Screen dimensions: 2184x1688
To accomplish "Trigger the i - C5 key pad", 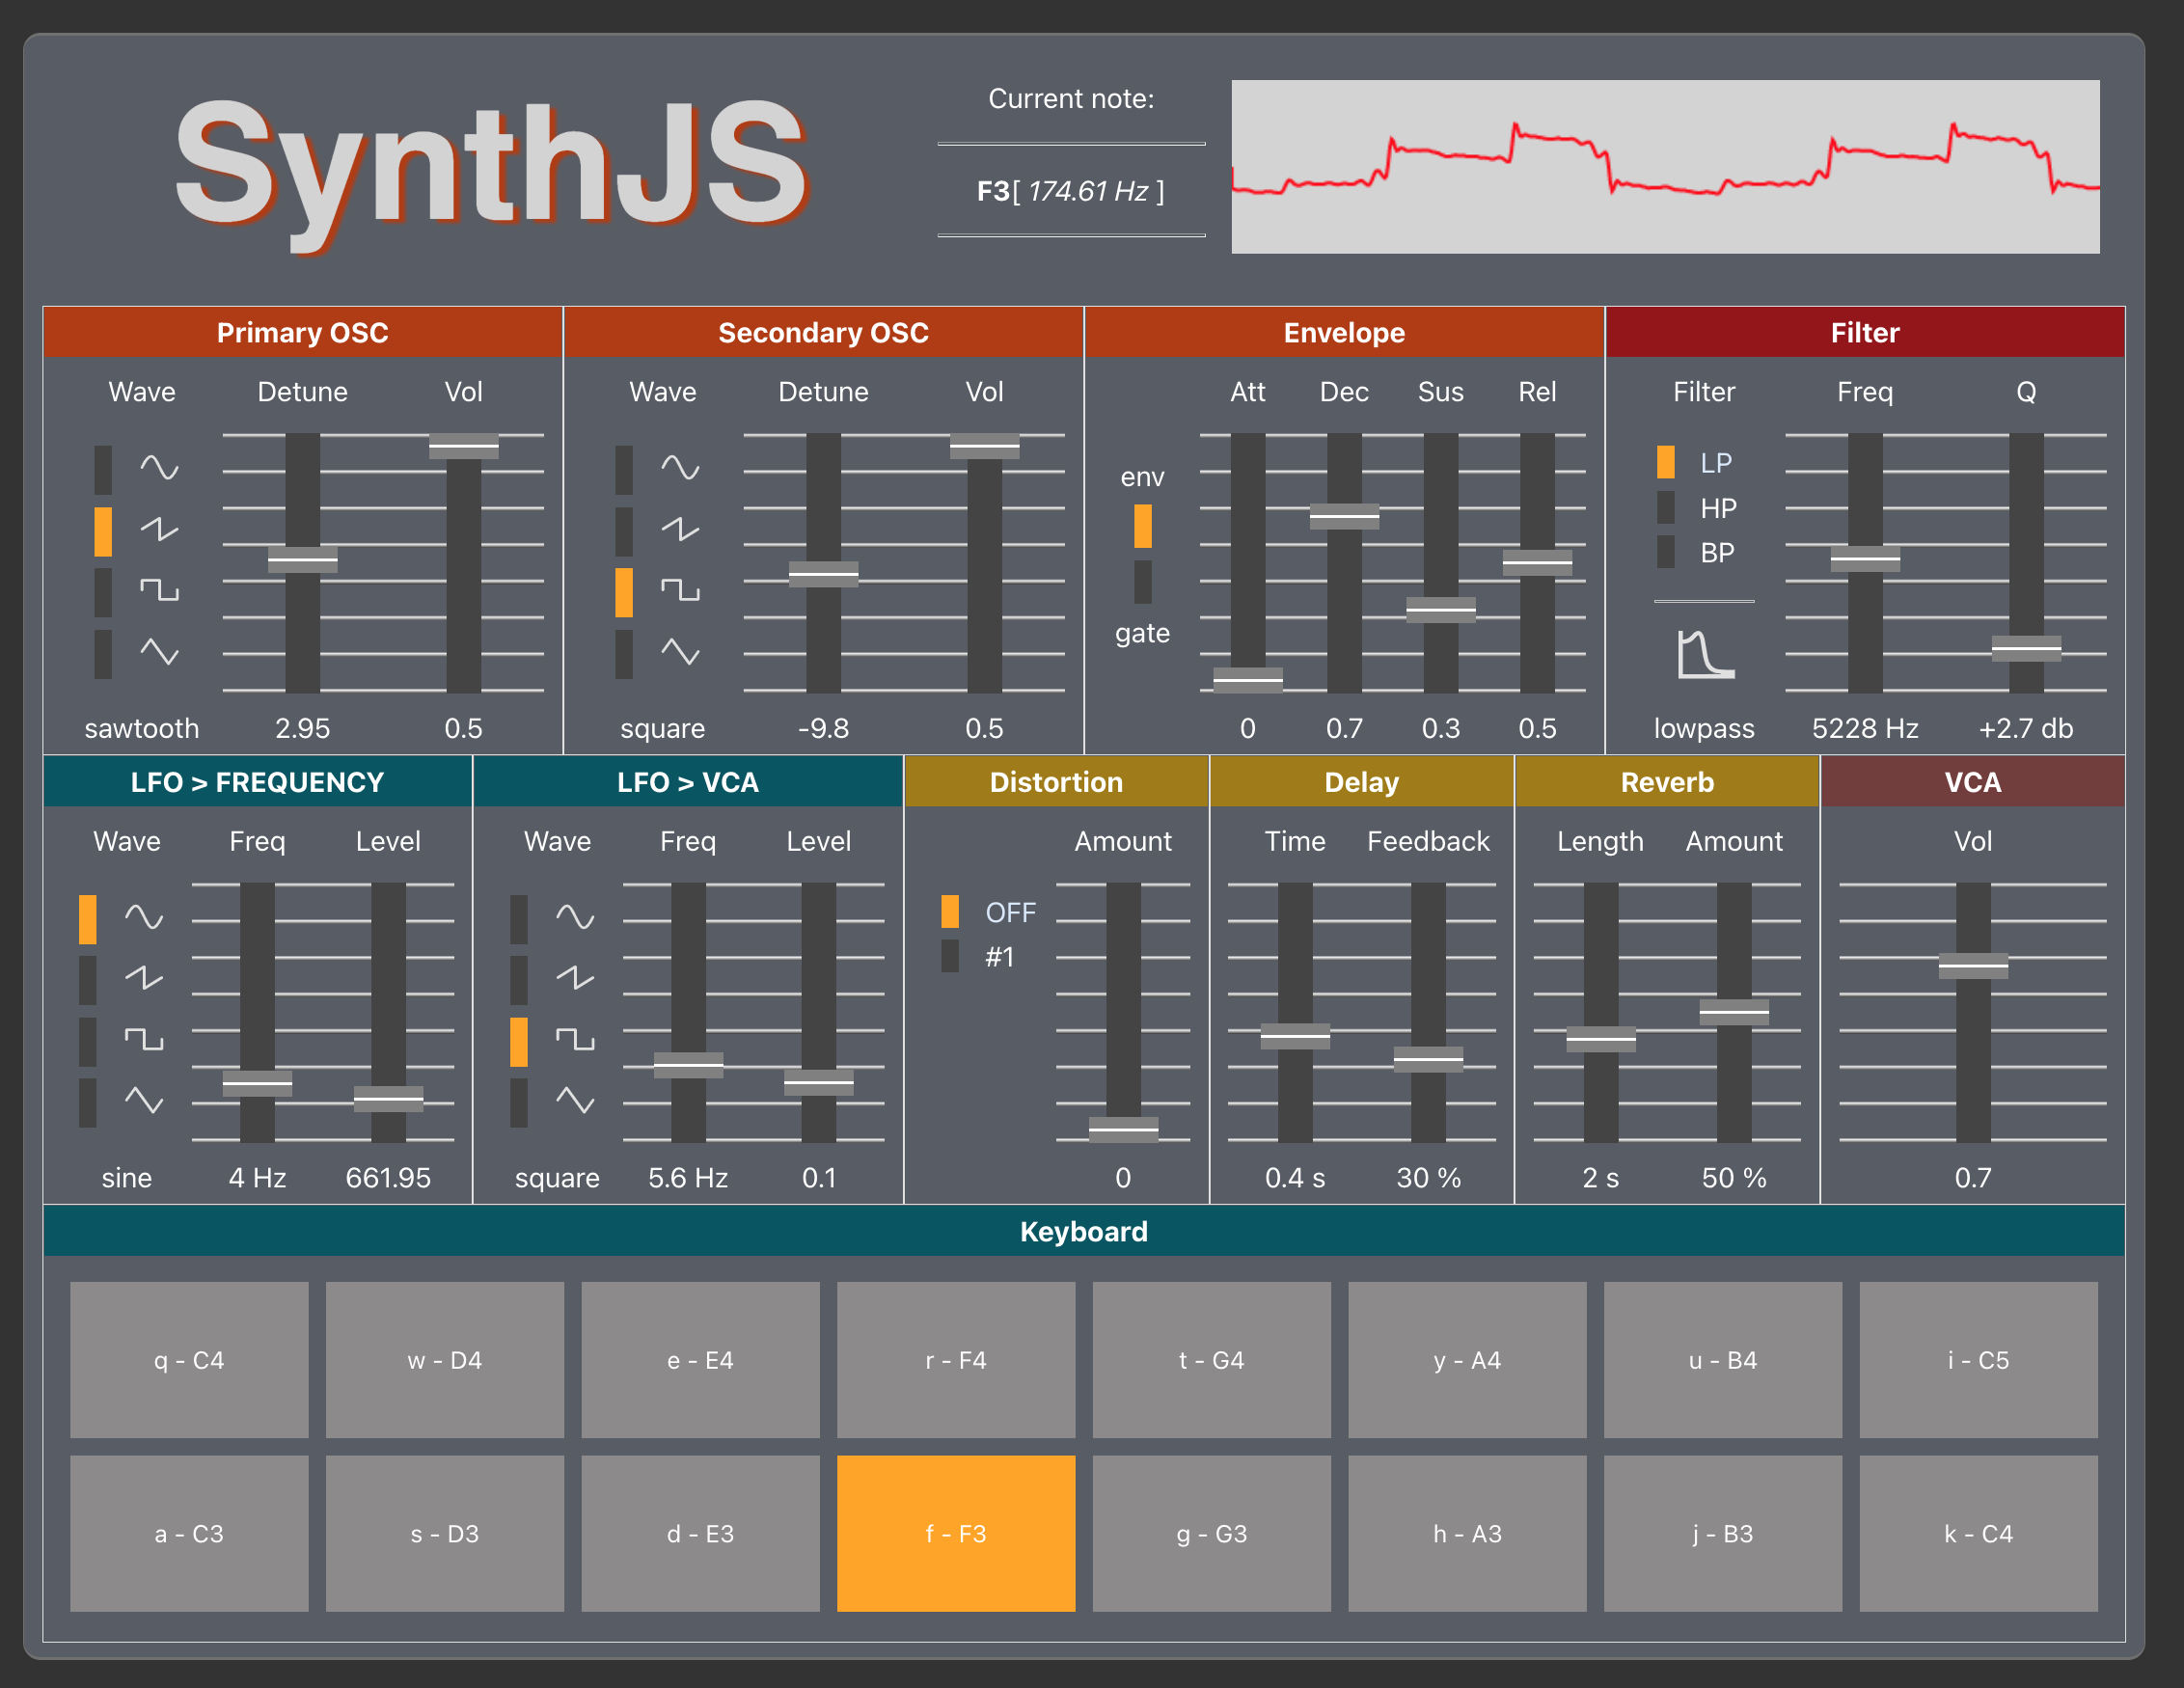I will pyautogui.click(x=1977, y=1360).
